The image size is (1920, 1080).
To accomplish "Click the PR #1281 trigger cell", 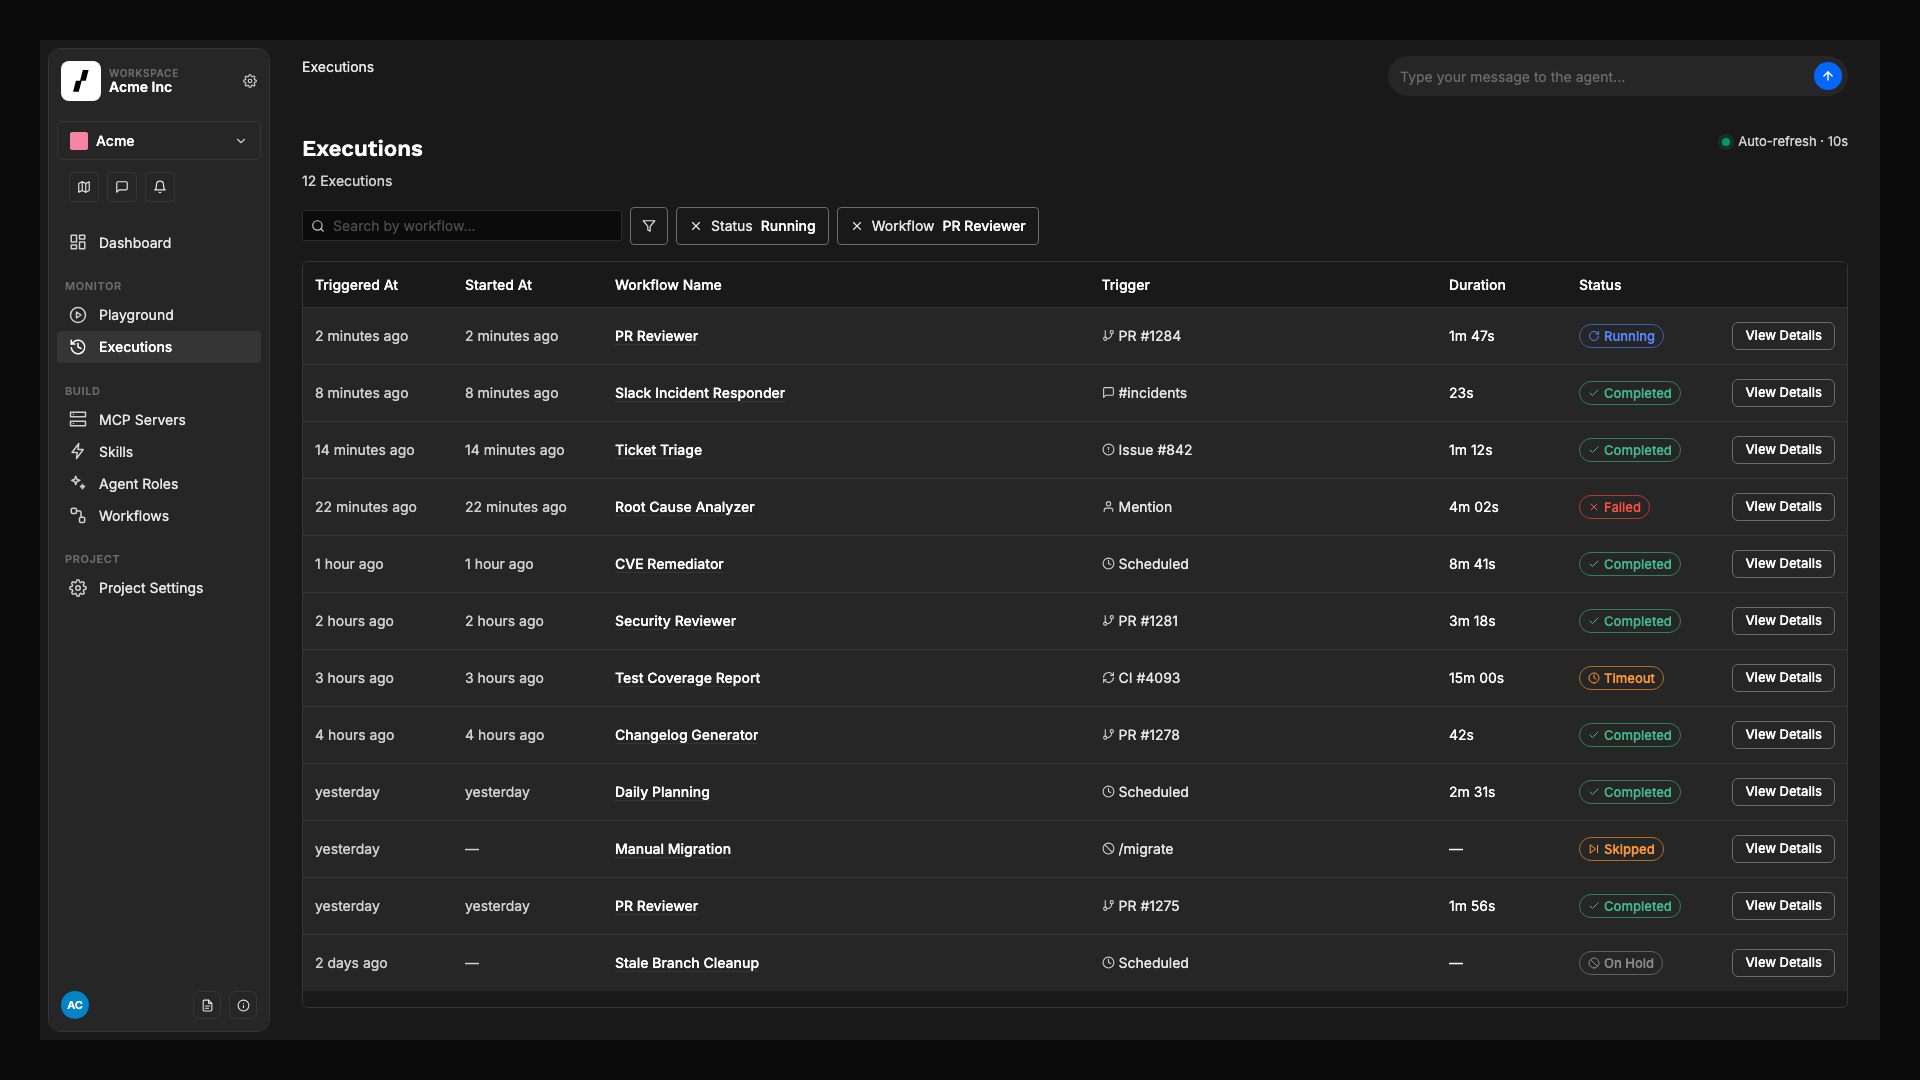I will (x=1140, y=621).
